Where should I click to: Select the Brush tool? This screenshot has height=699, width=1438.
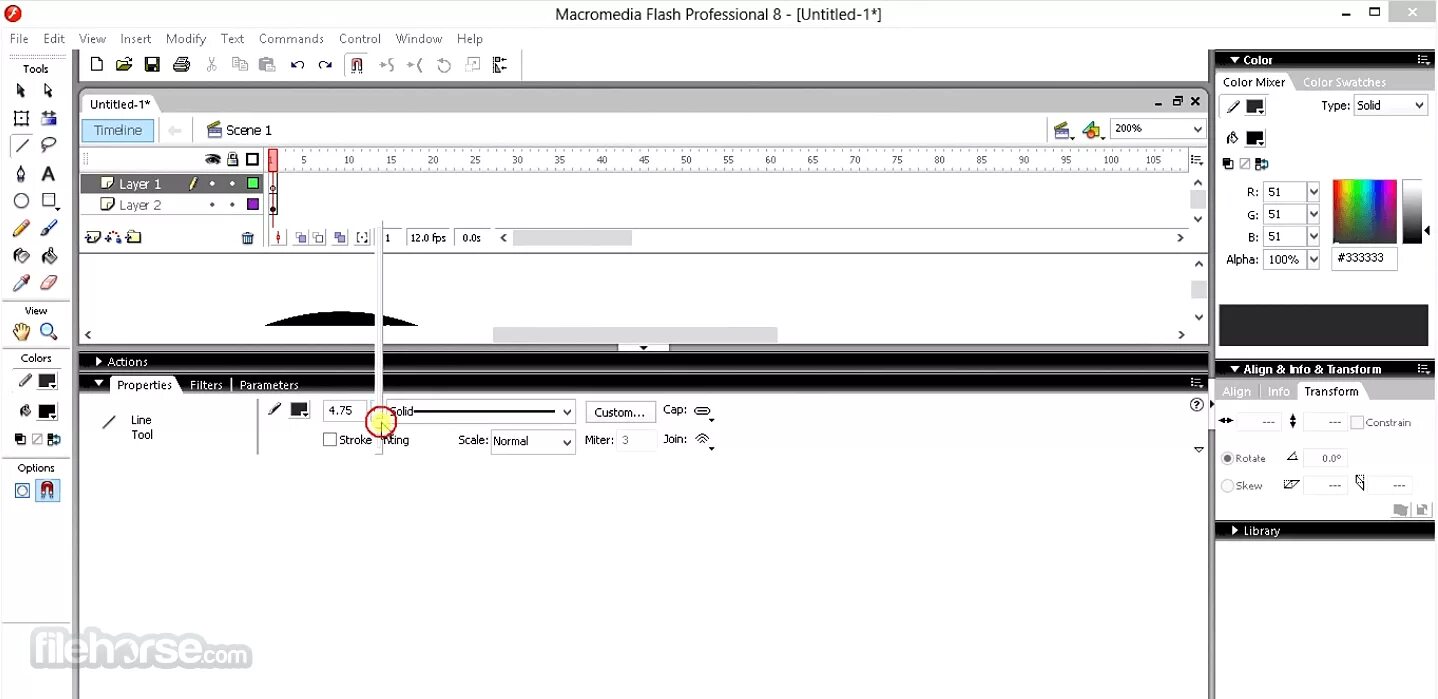48,229
